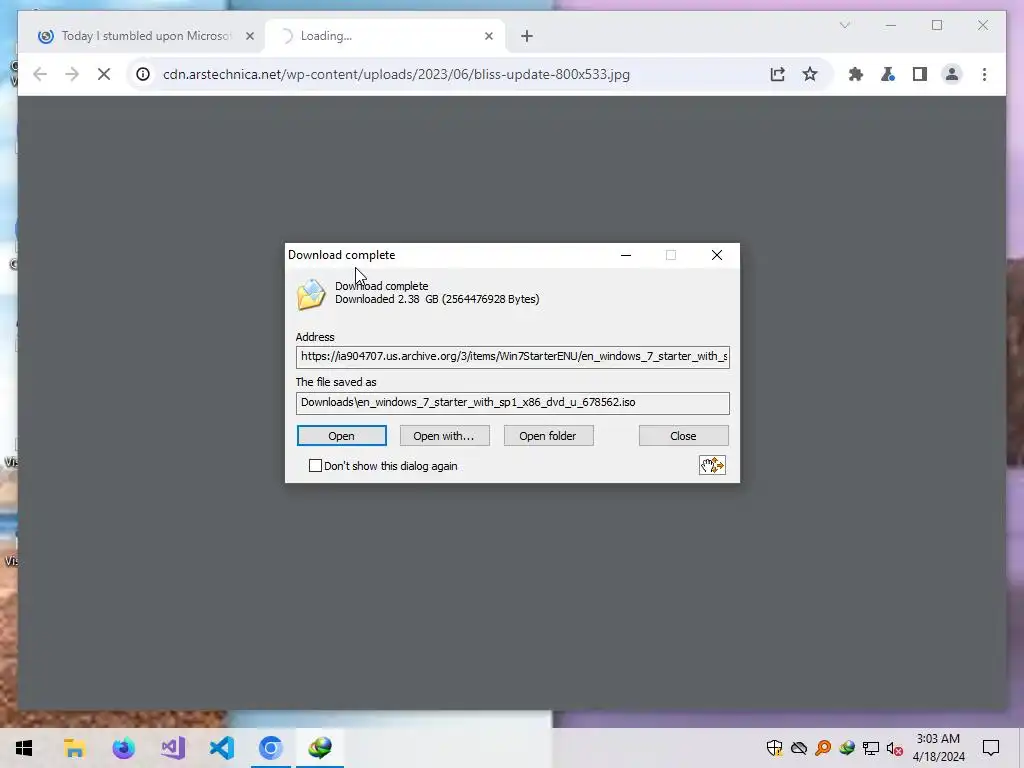The image size is (1024, 768).
Task: Open Visual Studio from the taskbar
Action: point(173,748)
